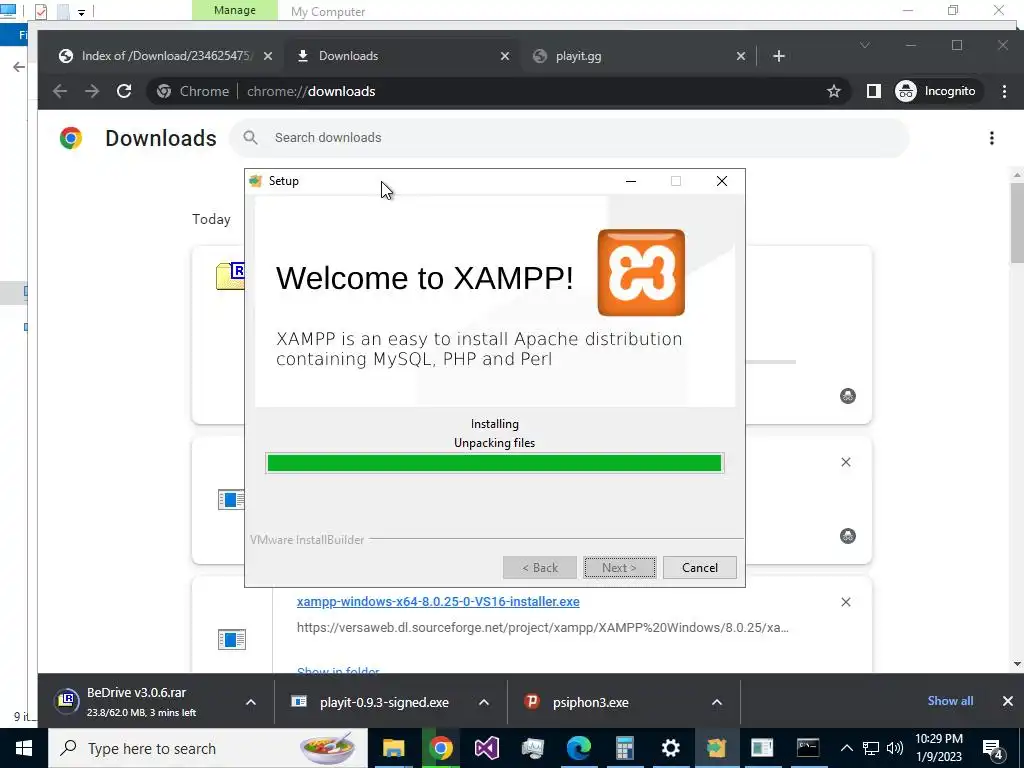The height and width of the screenshot is (768, 1024).
Task: Click the Manage ribbon tab in My Computer
Action: click(x=234, y=10)
